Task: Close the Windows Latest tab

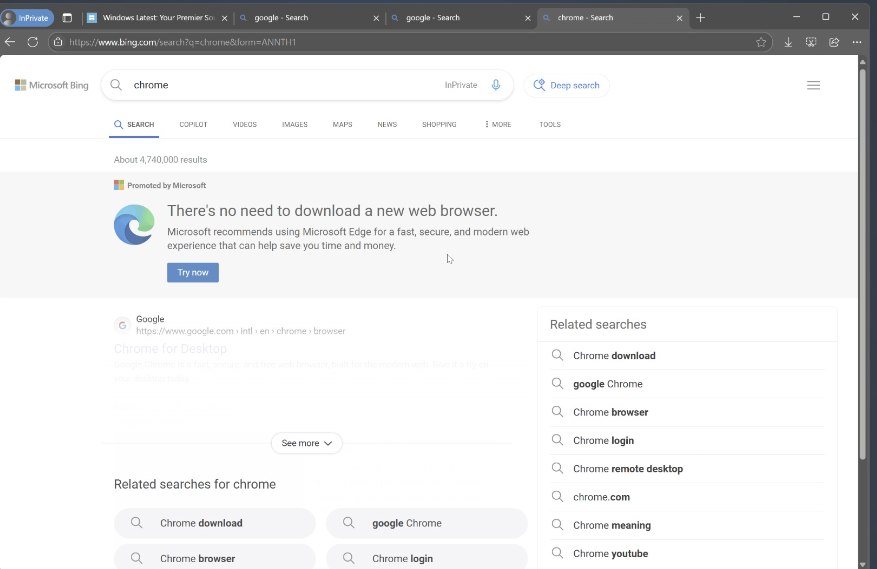Action: 224,18
